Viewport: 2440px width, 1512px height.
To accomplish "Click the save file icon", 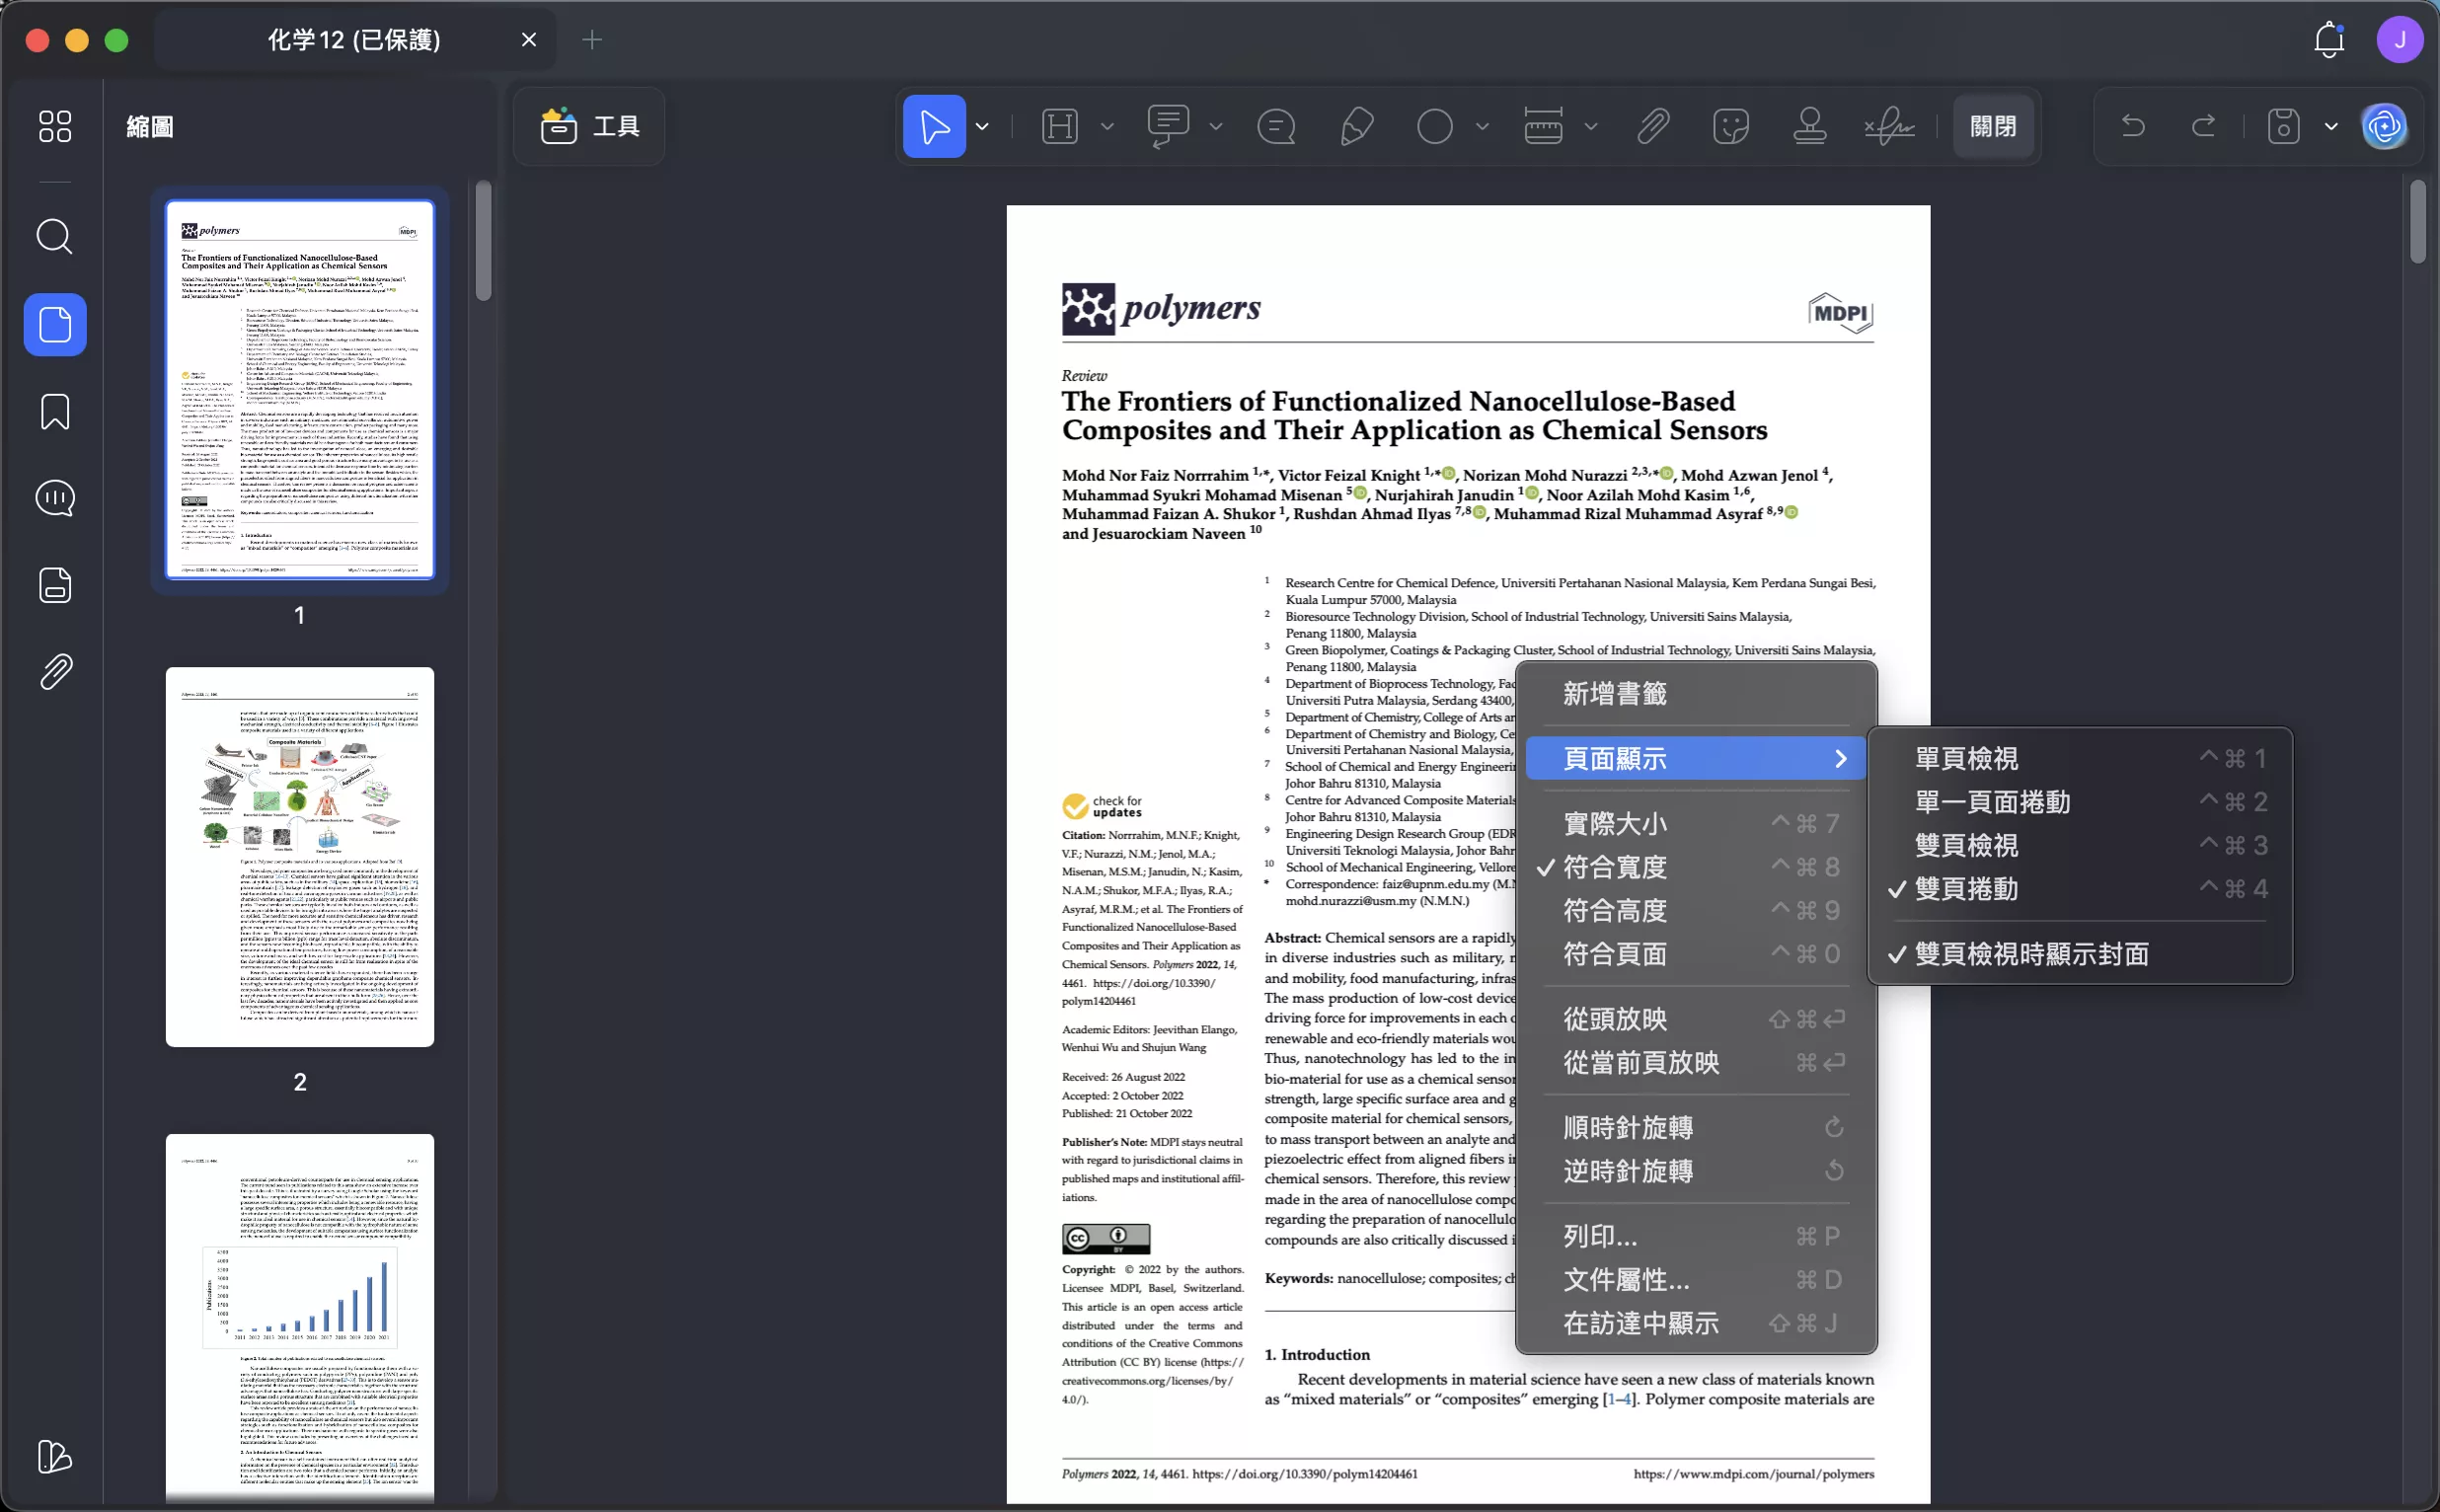I will [2284, 126].
